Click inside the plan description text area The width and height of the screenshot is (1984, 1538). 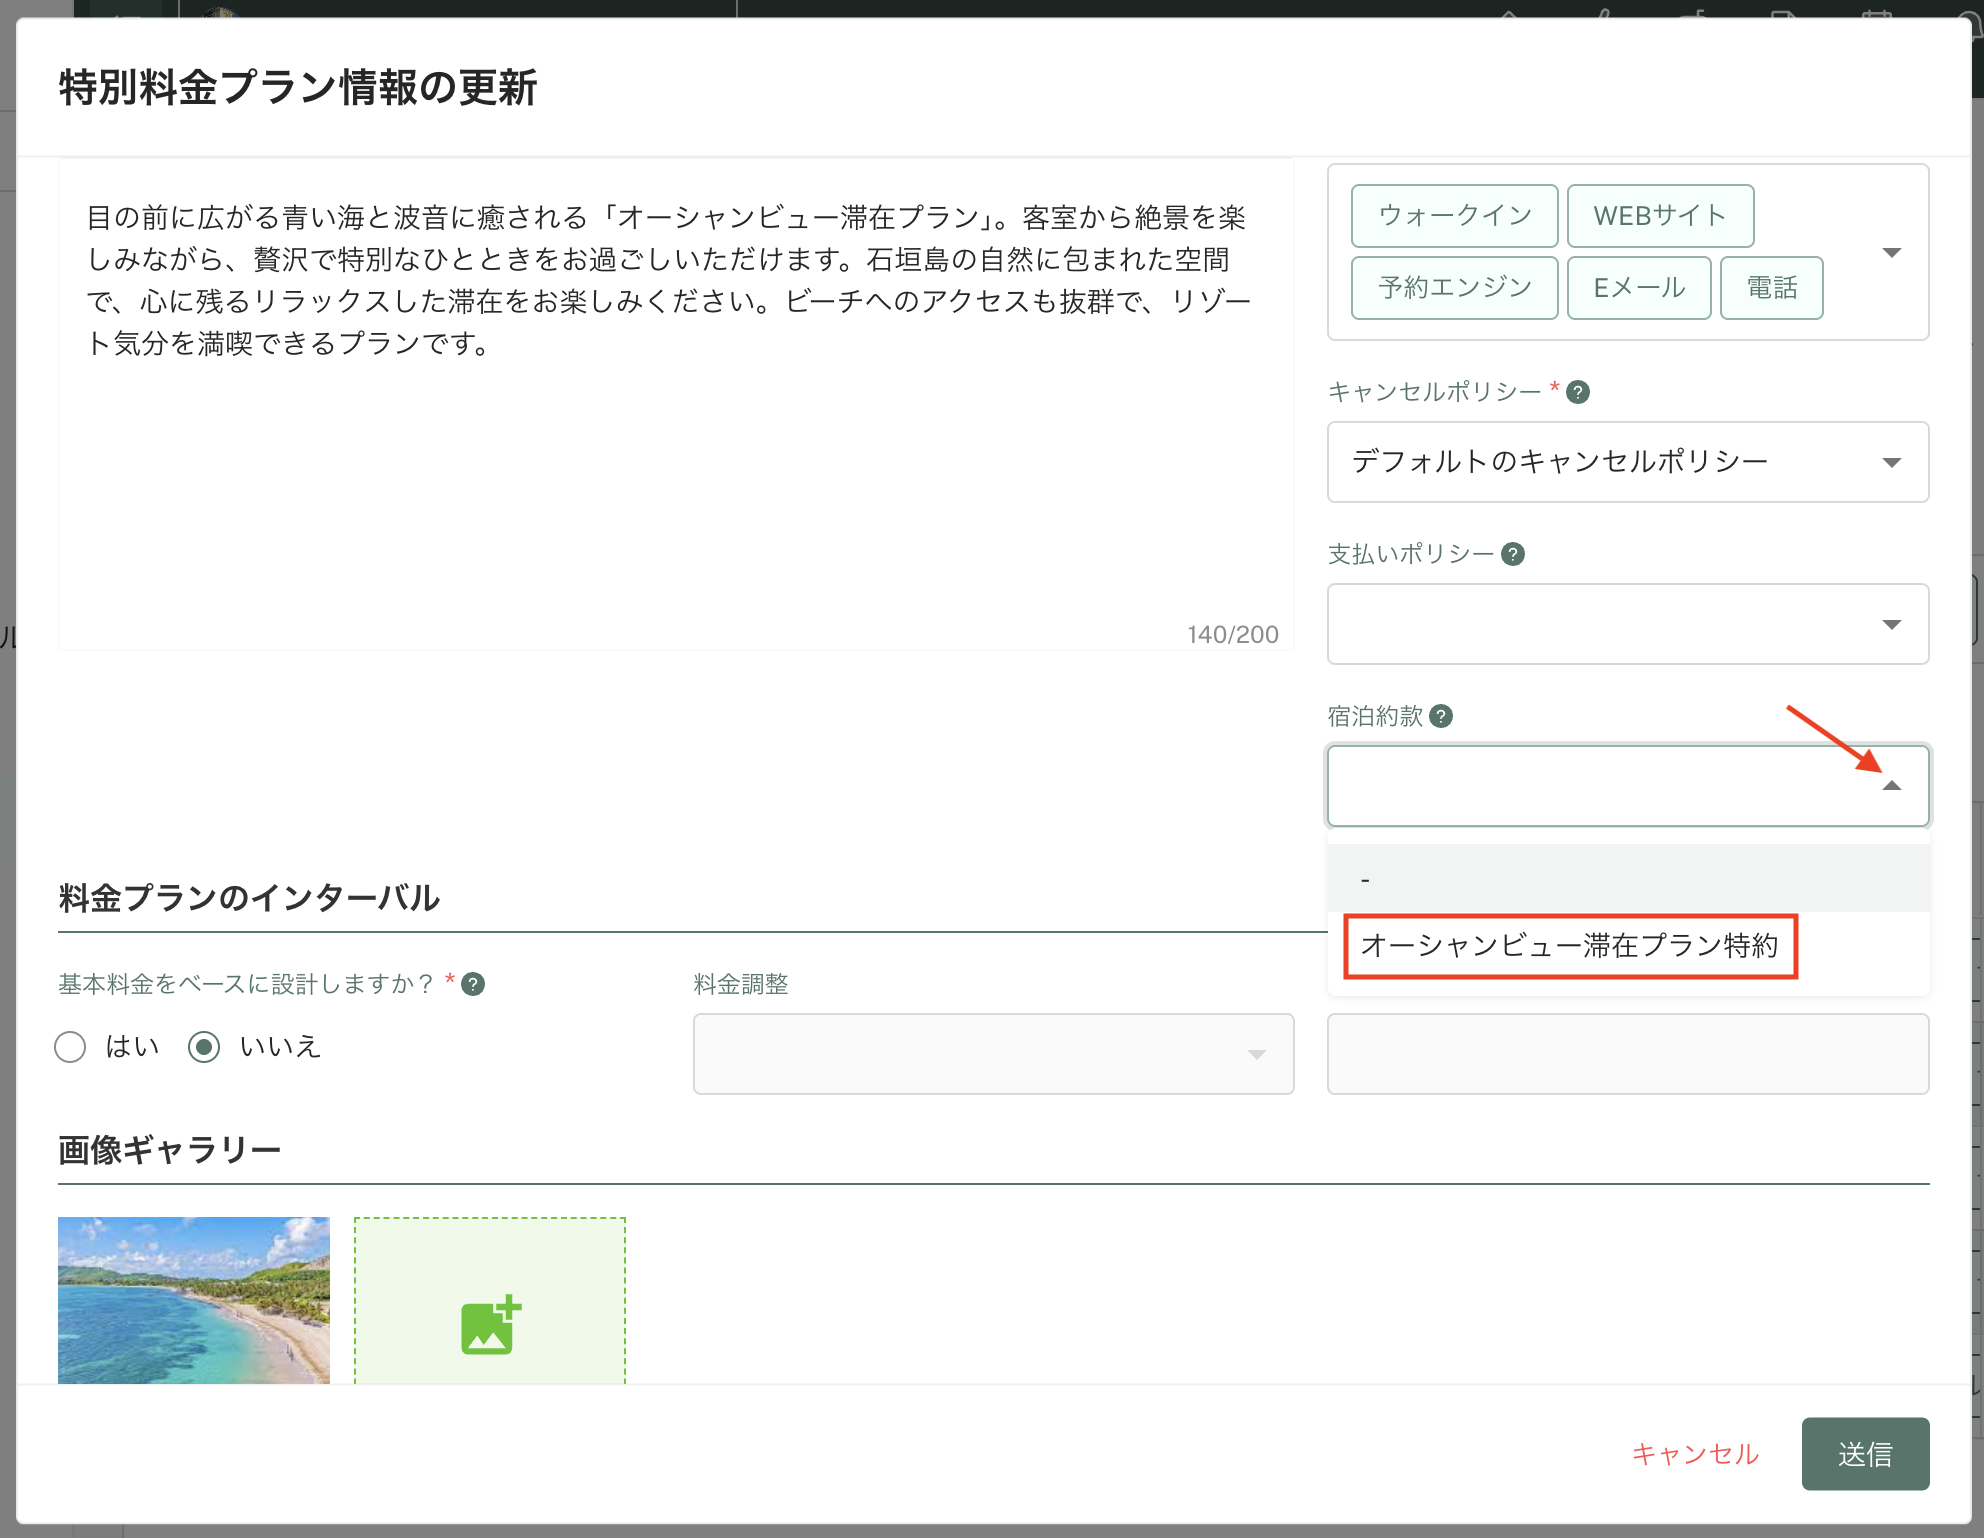pos(676,403)
